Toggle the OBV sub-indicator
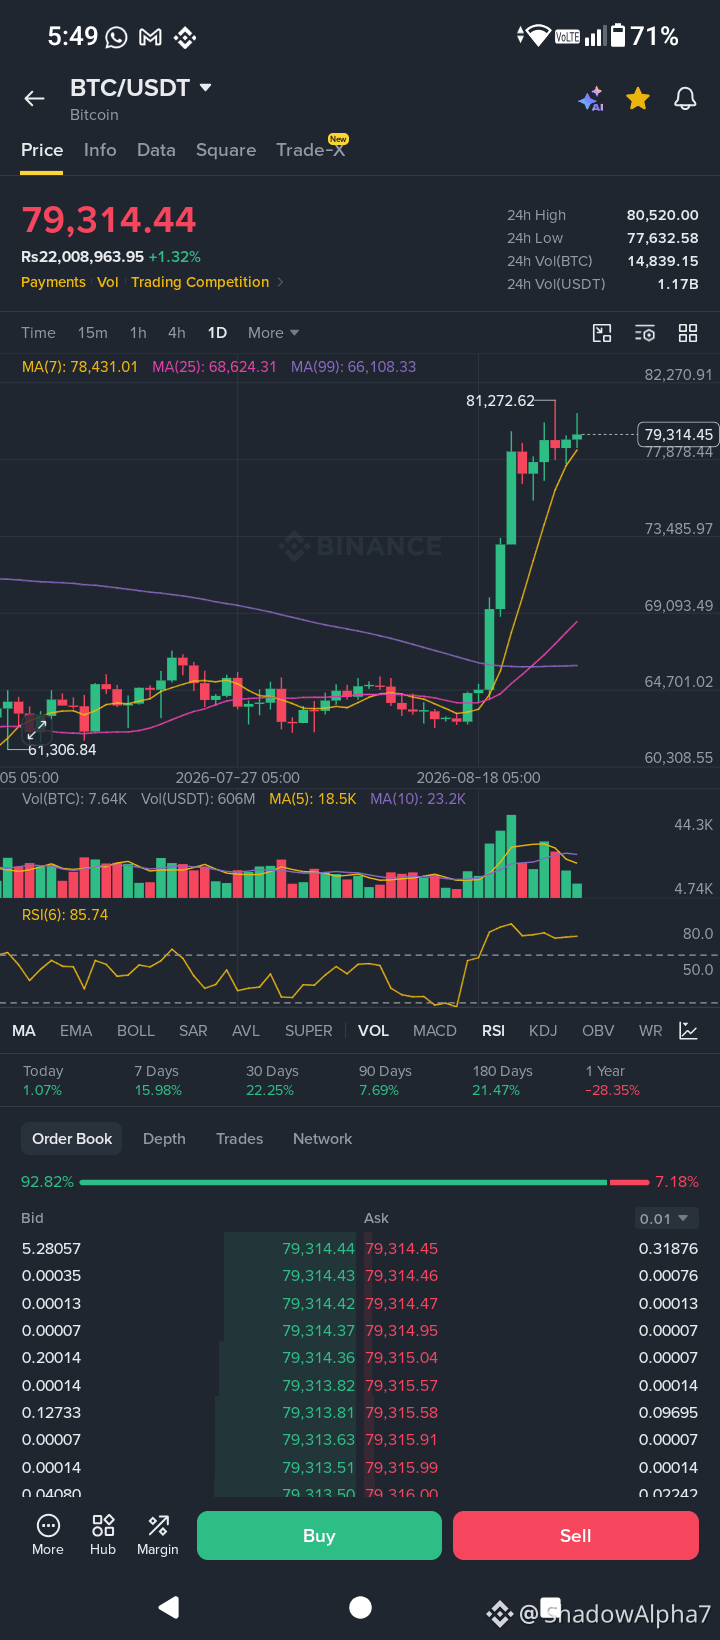 pos(598,1031)
